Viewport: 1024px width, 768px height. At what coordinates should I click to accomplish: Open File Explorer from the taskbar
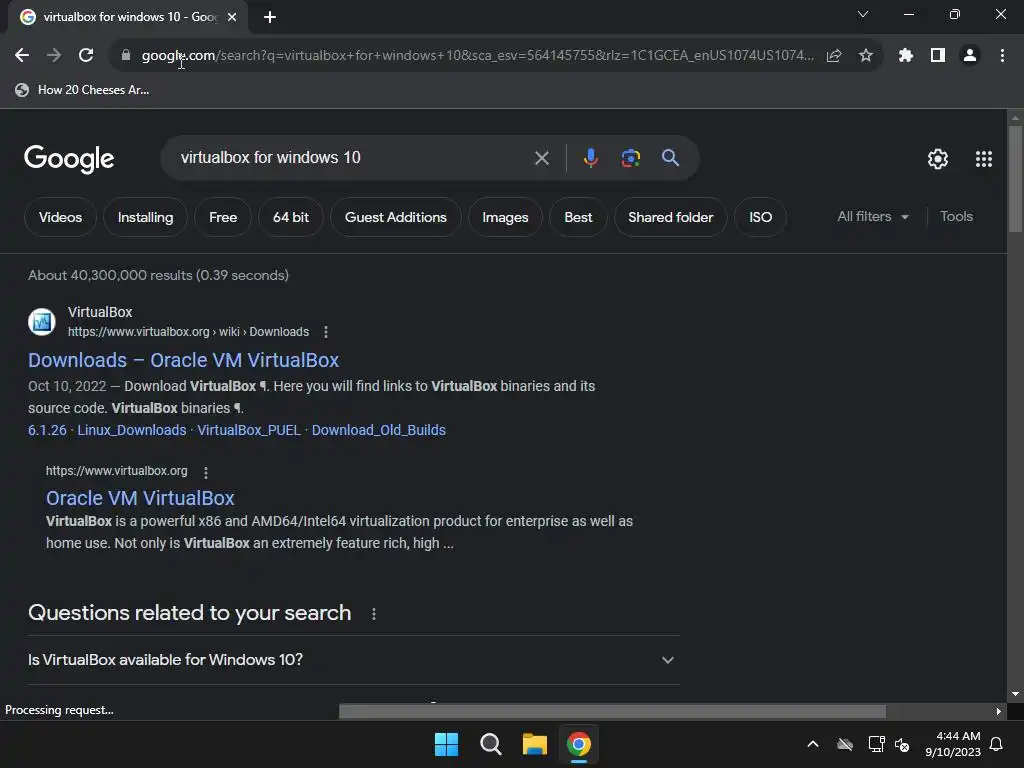pyautogui.click(x=534, y=744)
